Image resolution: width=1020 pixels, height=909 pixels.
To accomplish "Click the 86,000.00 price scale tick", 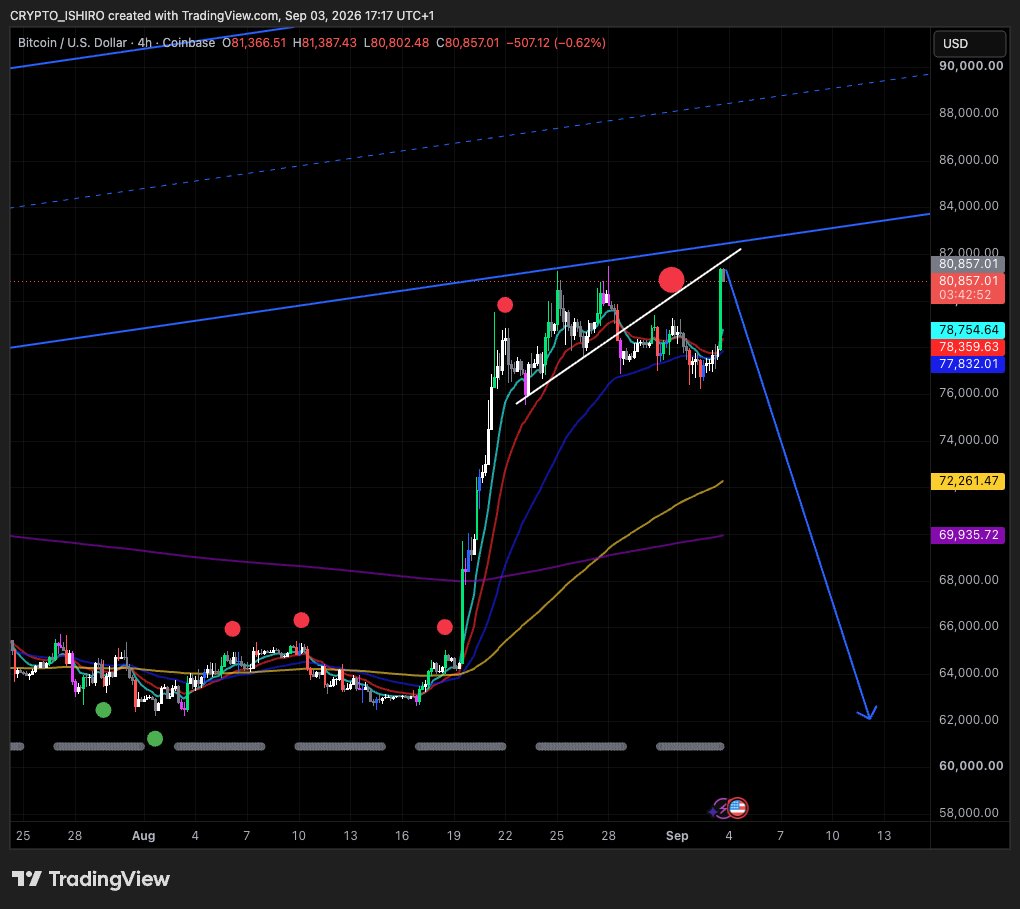I will (969, 159).
